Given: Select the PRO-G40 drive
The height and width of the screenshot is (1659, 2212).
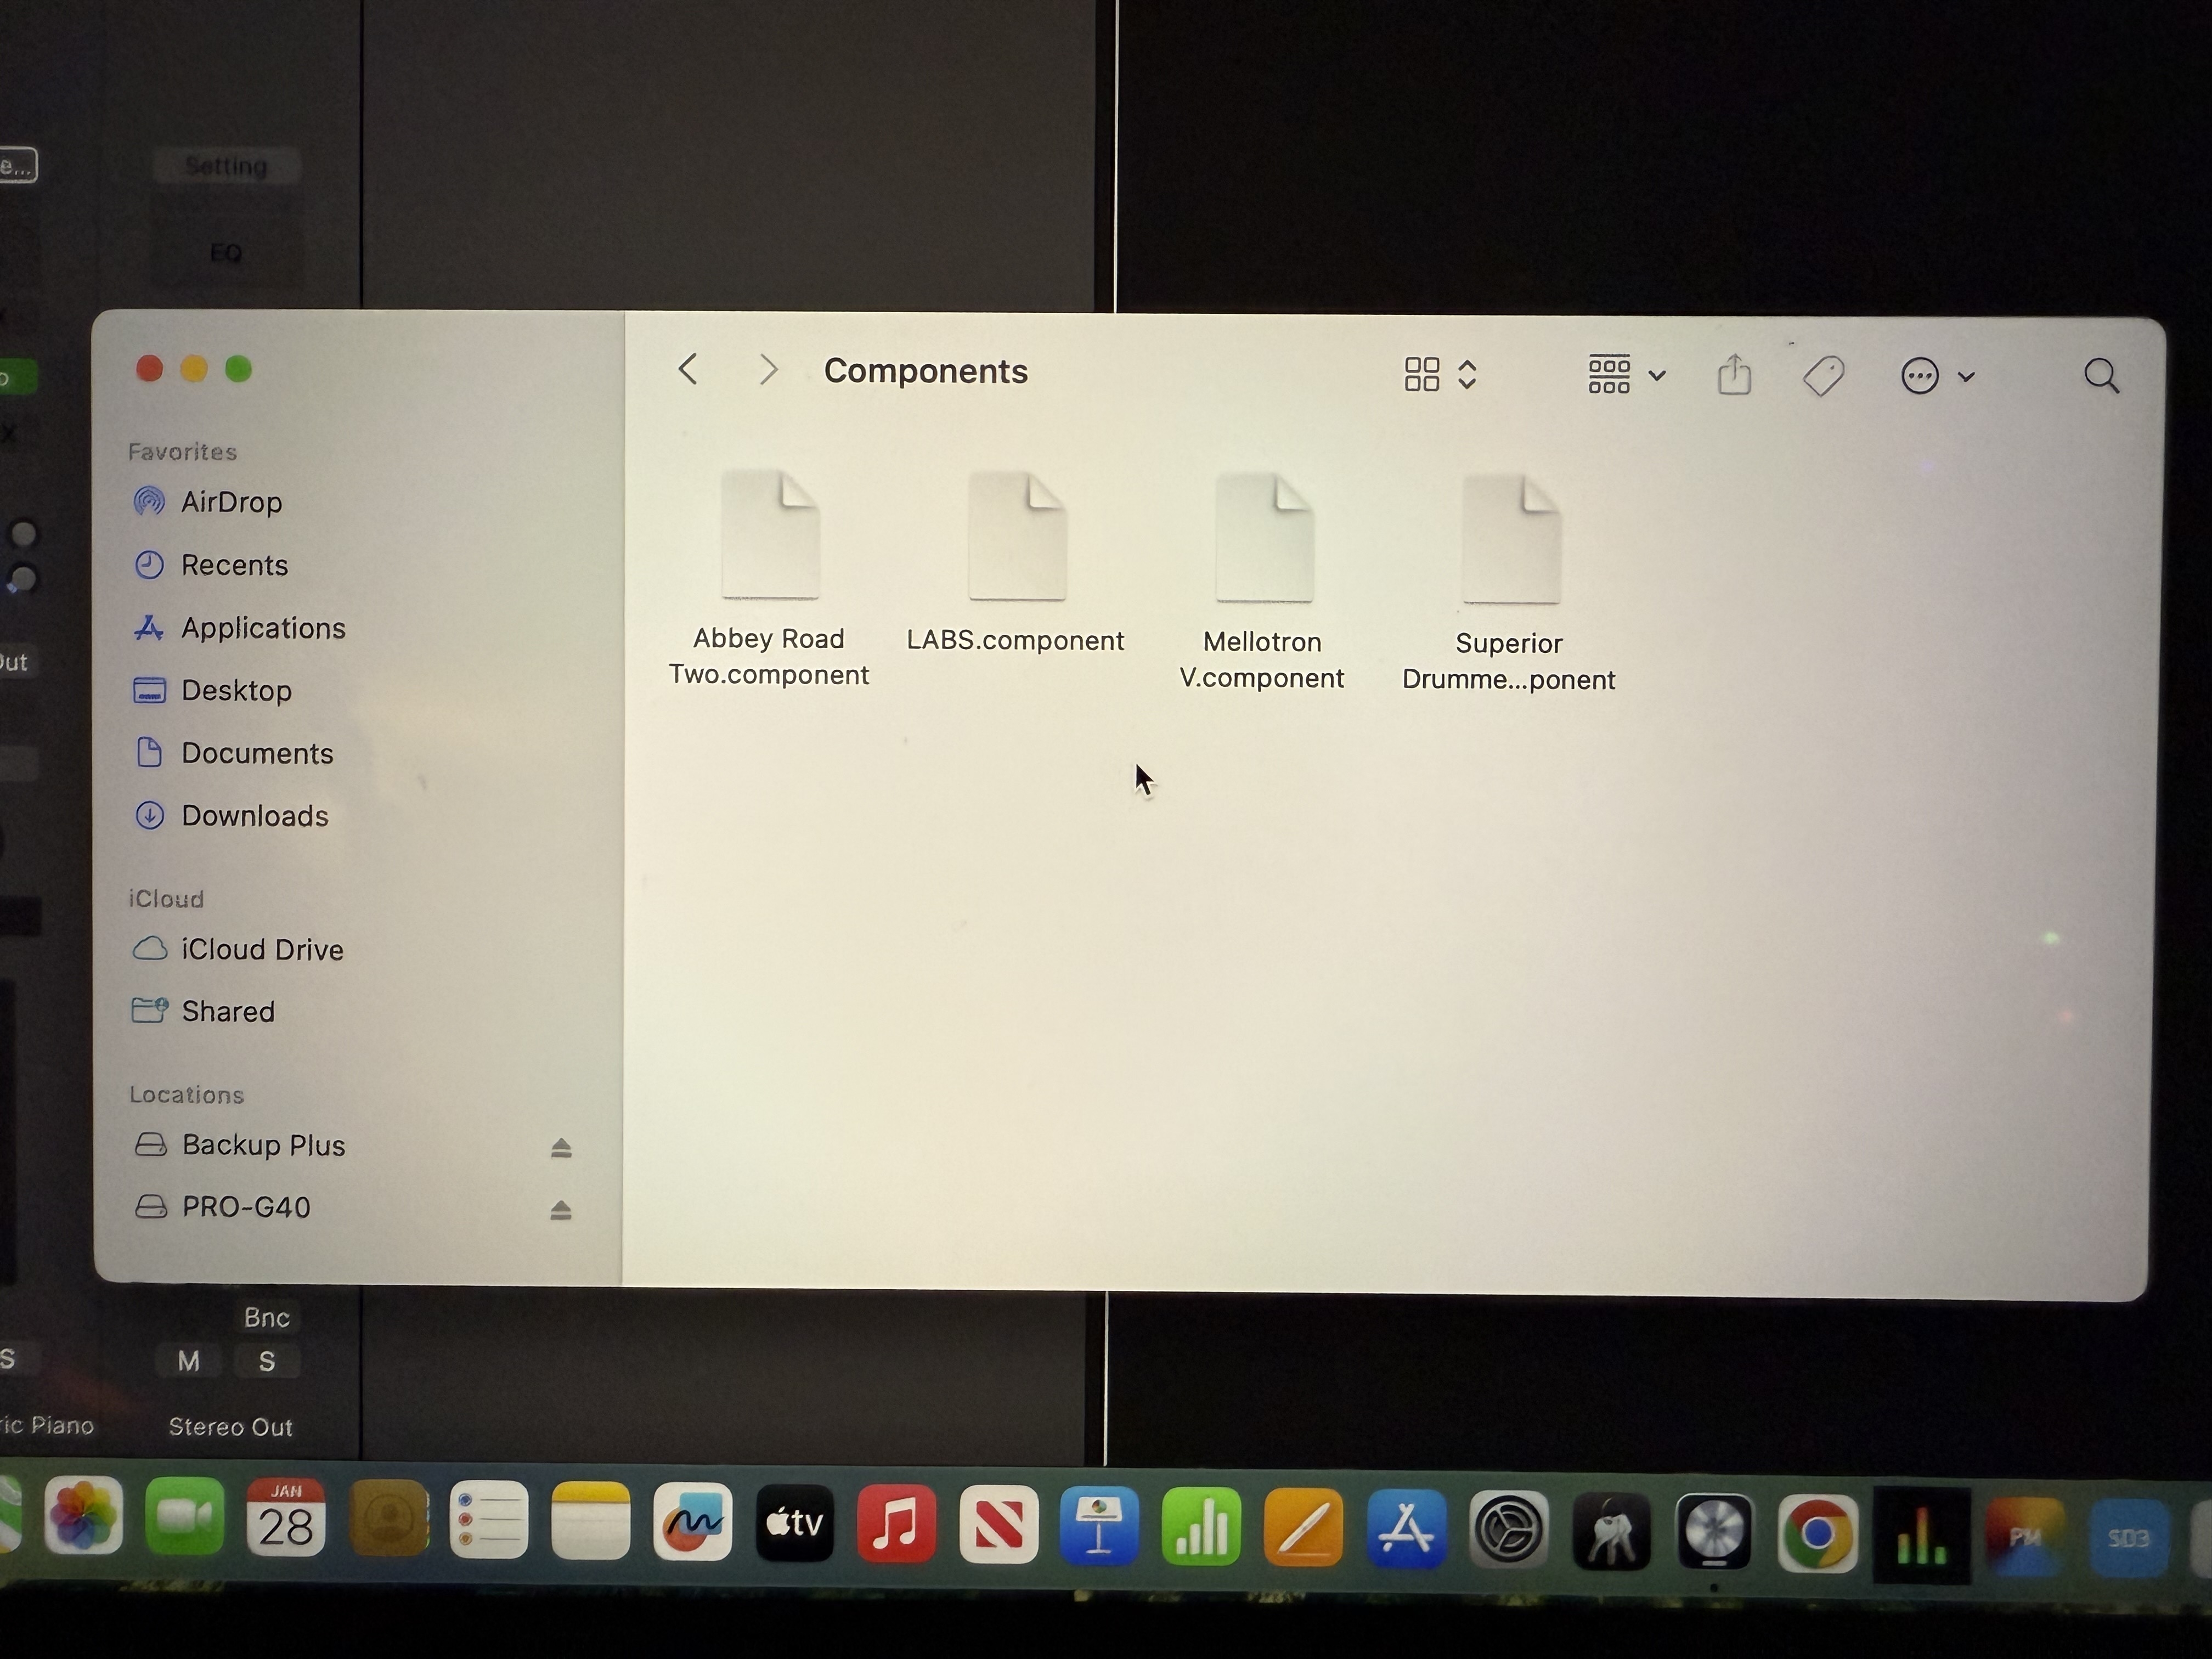Looking at the screenshot, I should [246, 1207].
